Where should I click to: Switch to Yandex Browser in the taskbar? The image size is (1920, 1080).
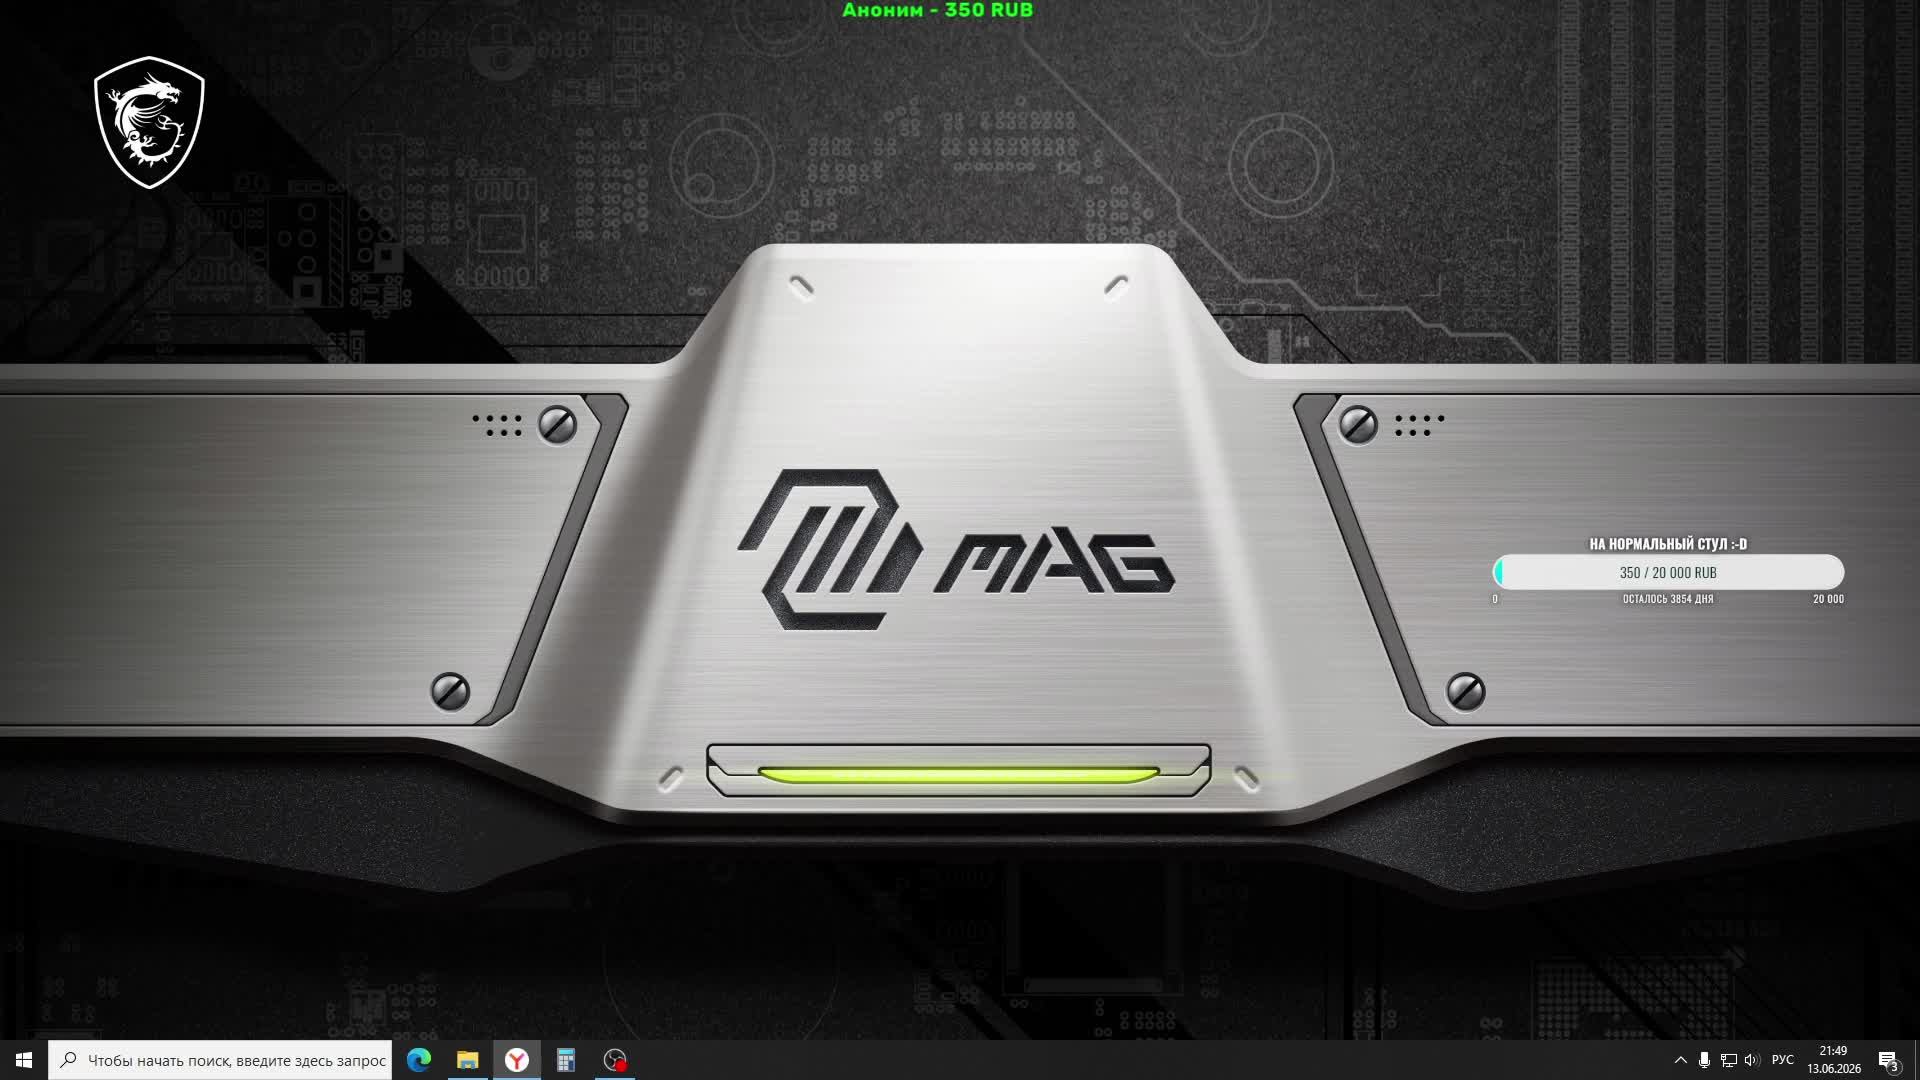pos(516,1060)
